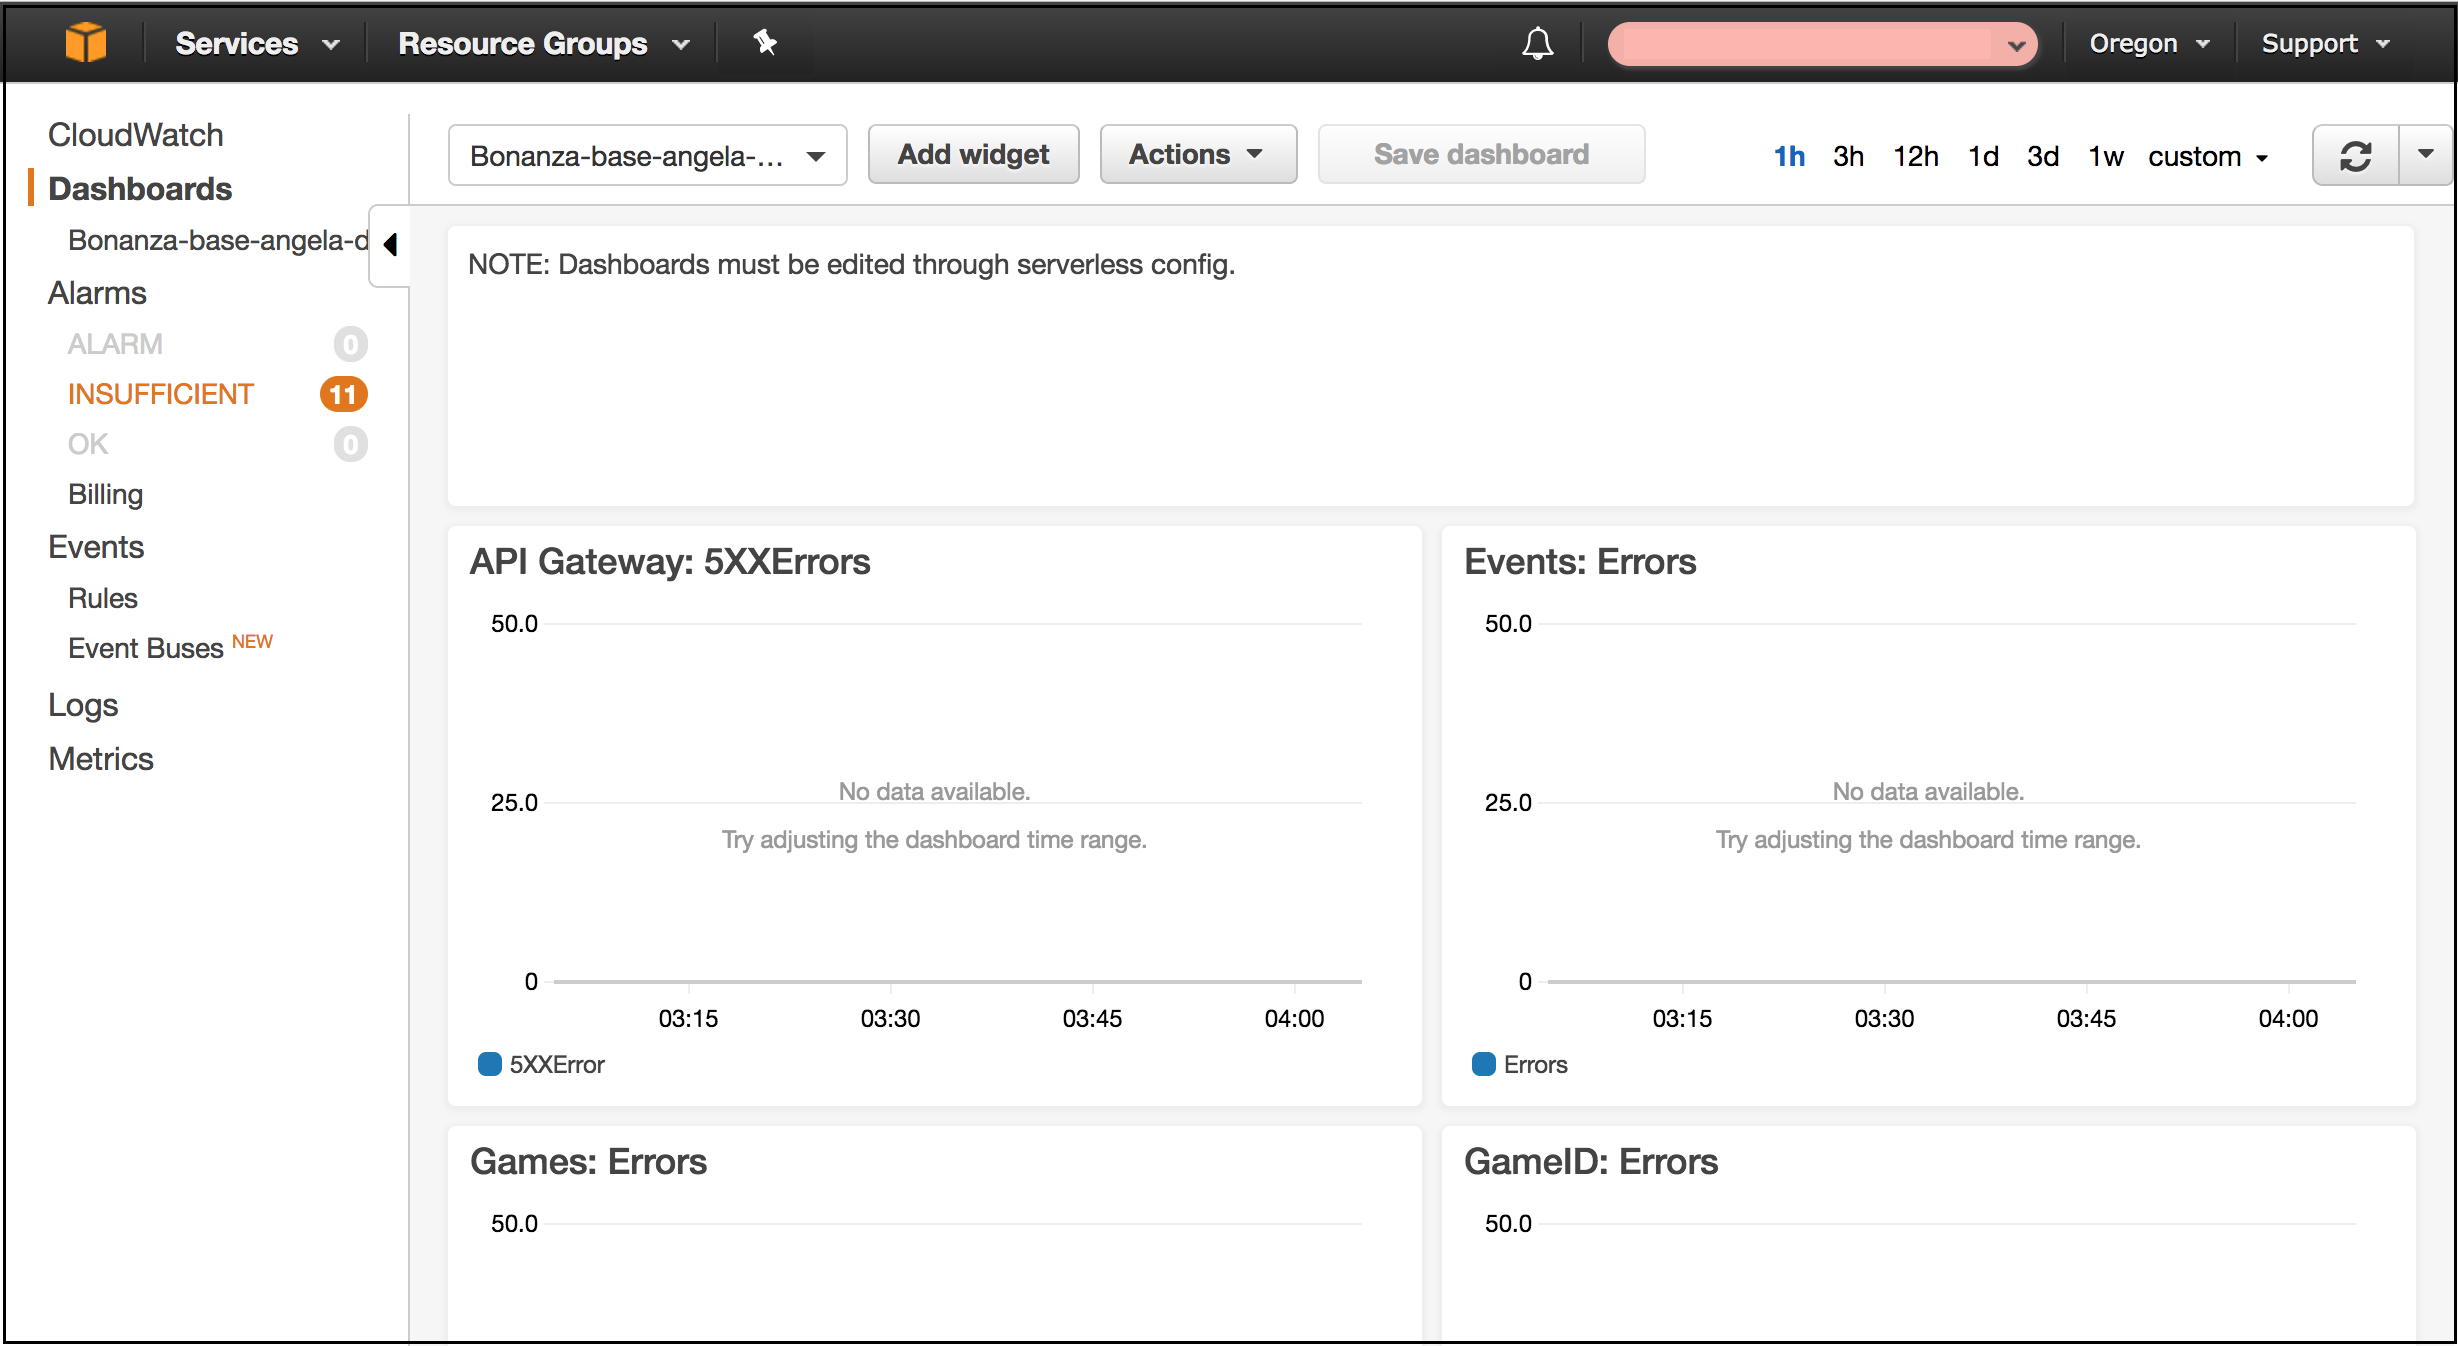Select the 1d time range

[x=1983, y=156]
